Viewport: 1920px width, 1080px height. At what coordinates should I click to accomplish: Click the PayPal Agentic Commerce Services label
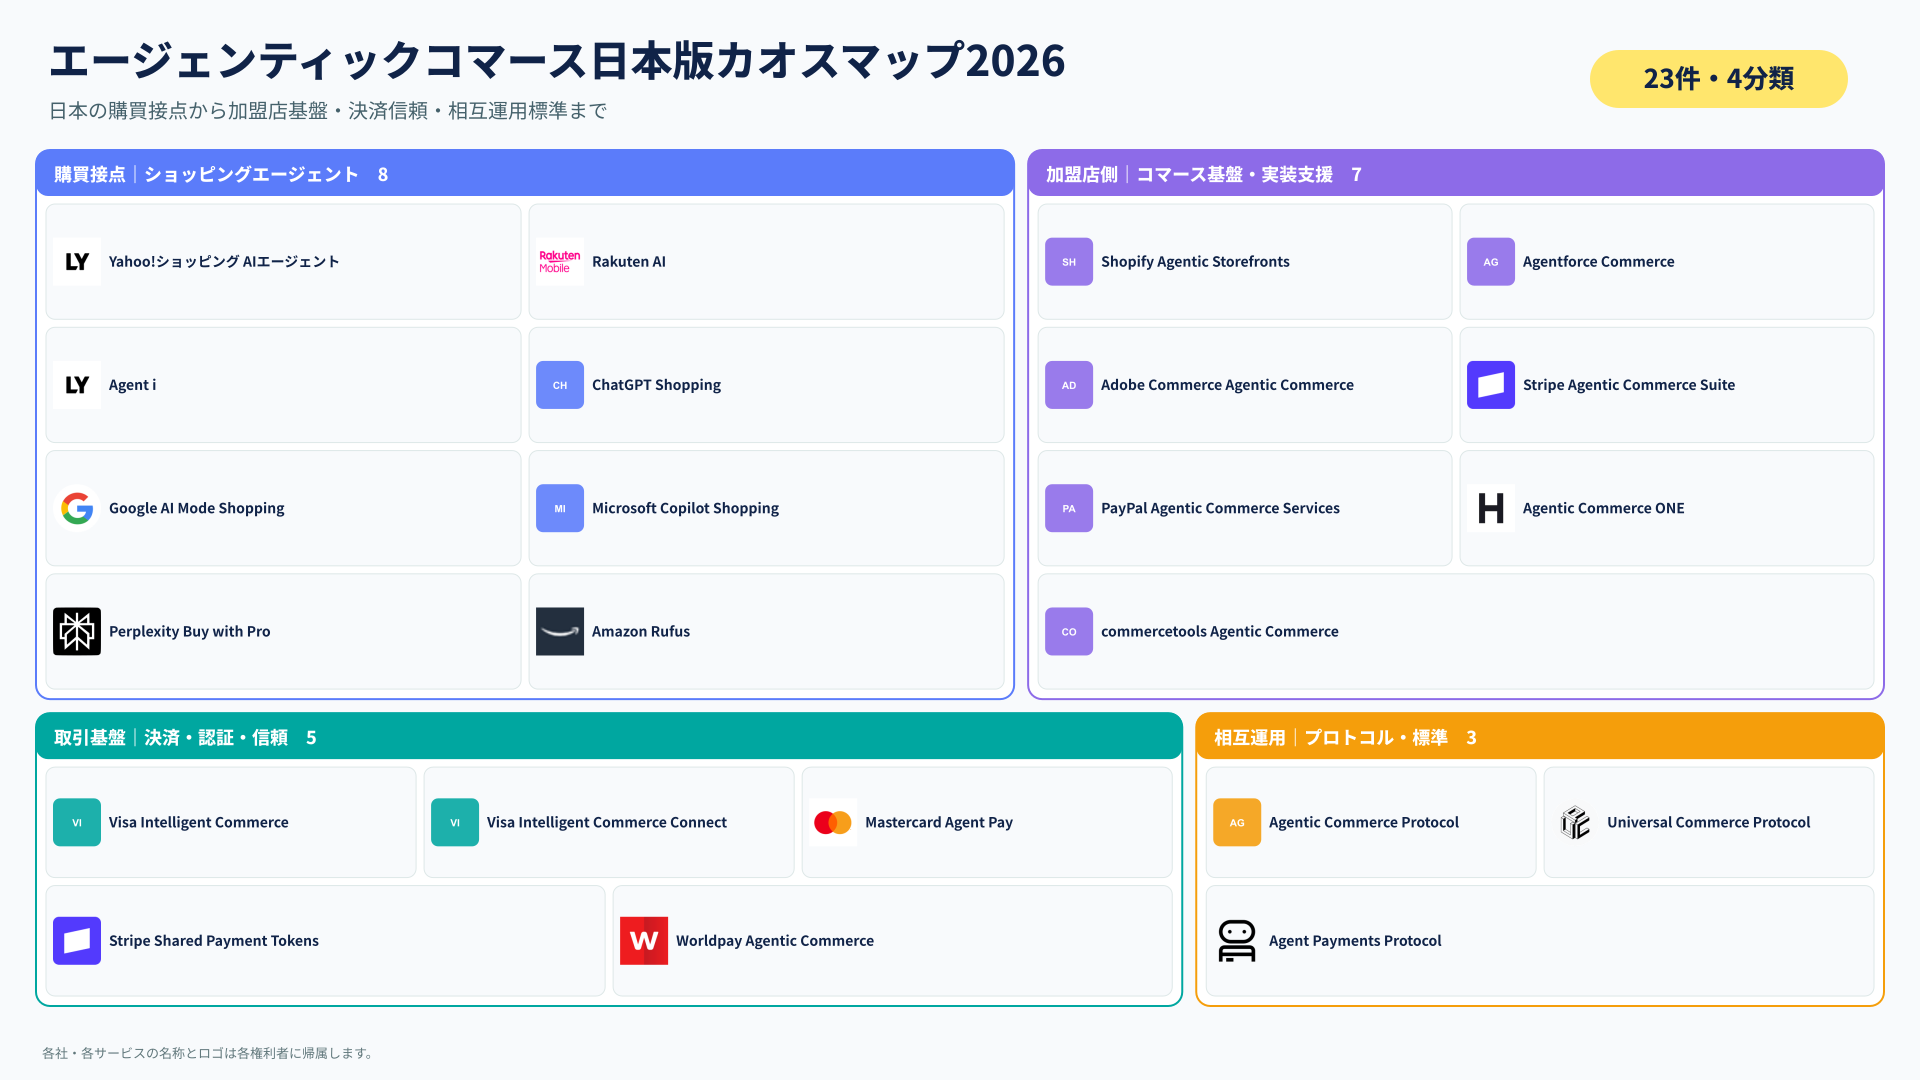(1220, 508)
